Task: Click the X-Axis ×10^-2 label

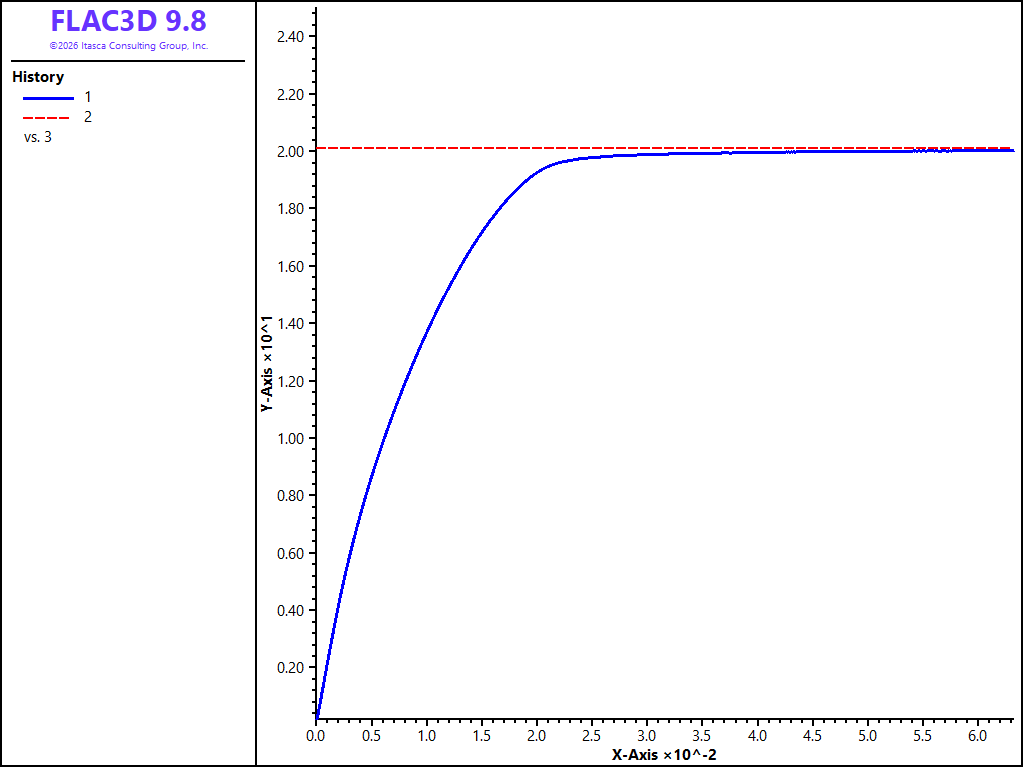Action: 664,755
